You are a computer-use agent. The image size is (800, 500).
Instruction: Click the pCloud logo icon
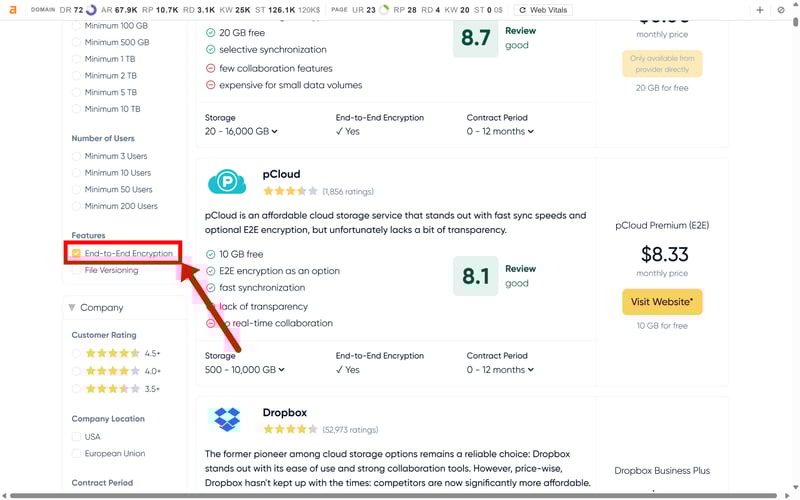[227, 182]
